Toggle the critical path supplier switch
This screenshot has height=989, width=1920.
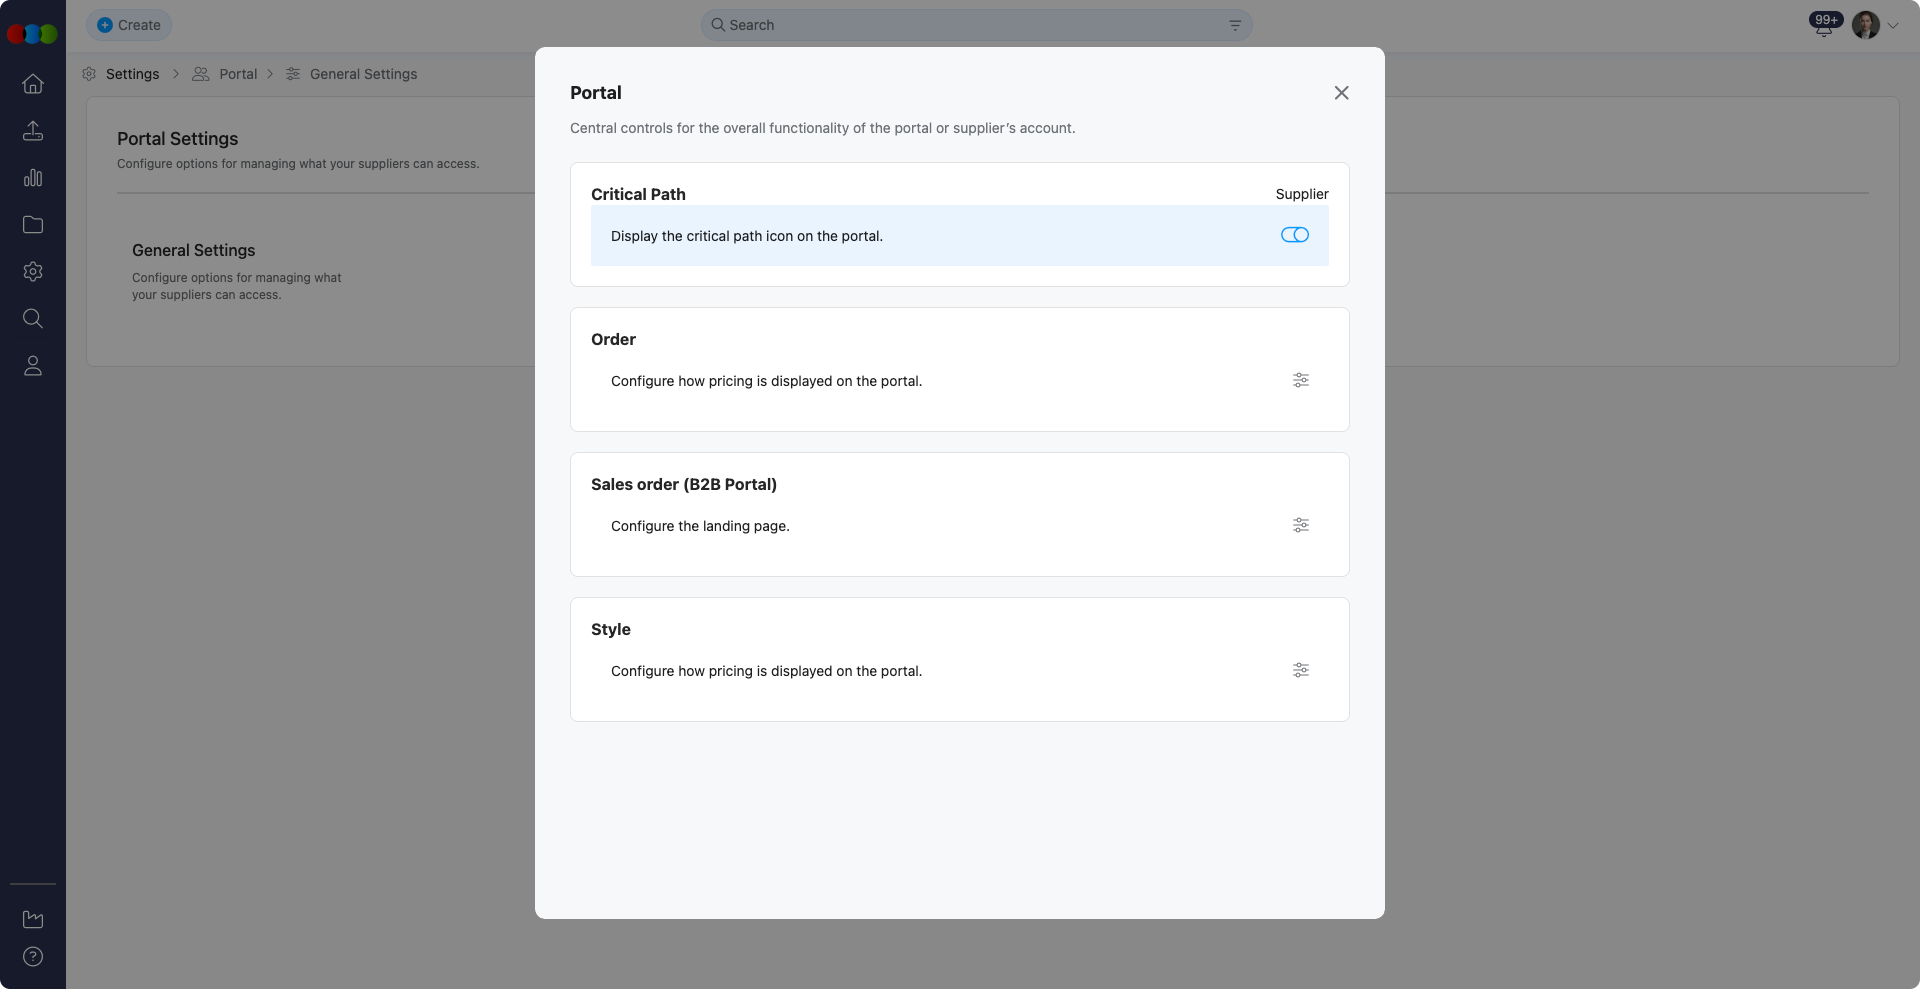pos(1294,235)
